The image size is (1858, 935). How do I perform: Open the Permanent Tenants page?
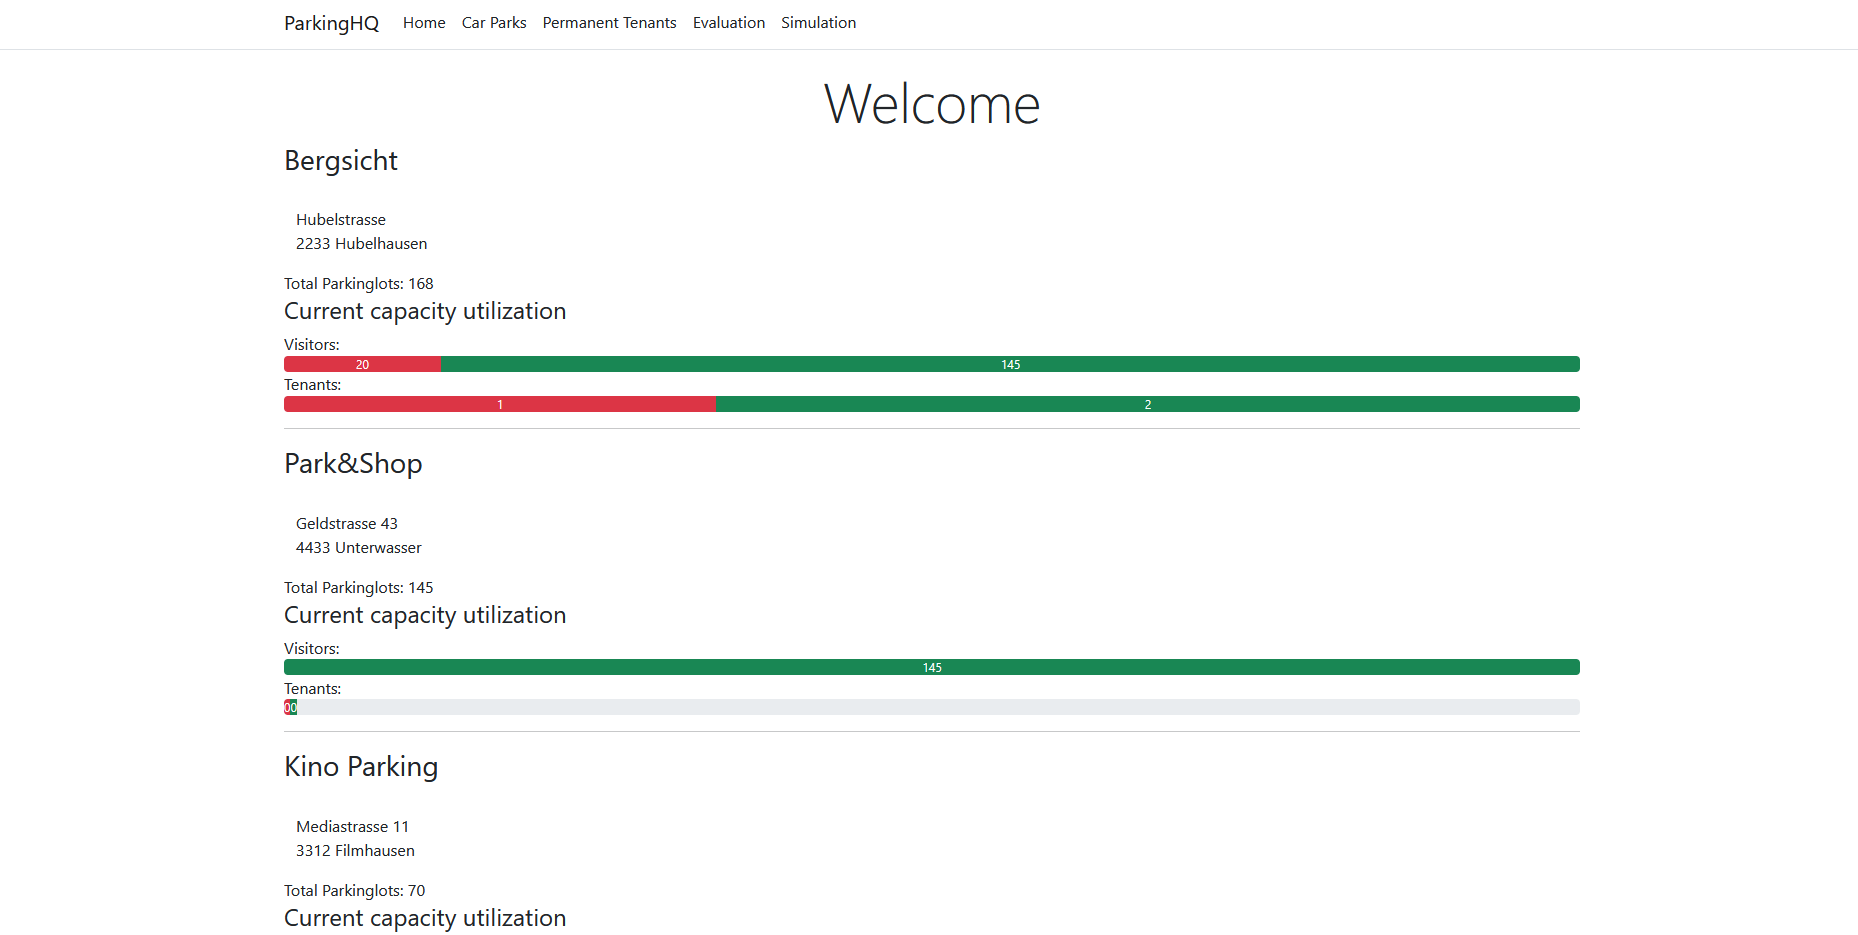click(610, 23)
